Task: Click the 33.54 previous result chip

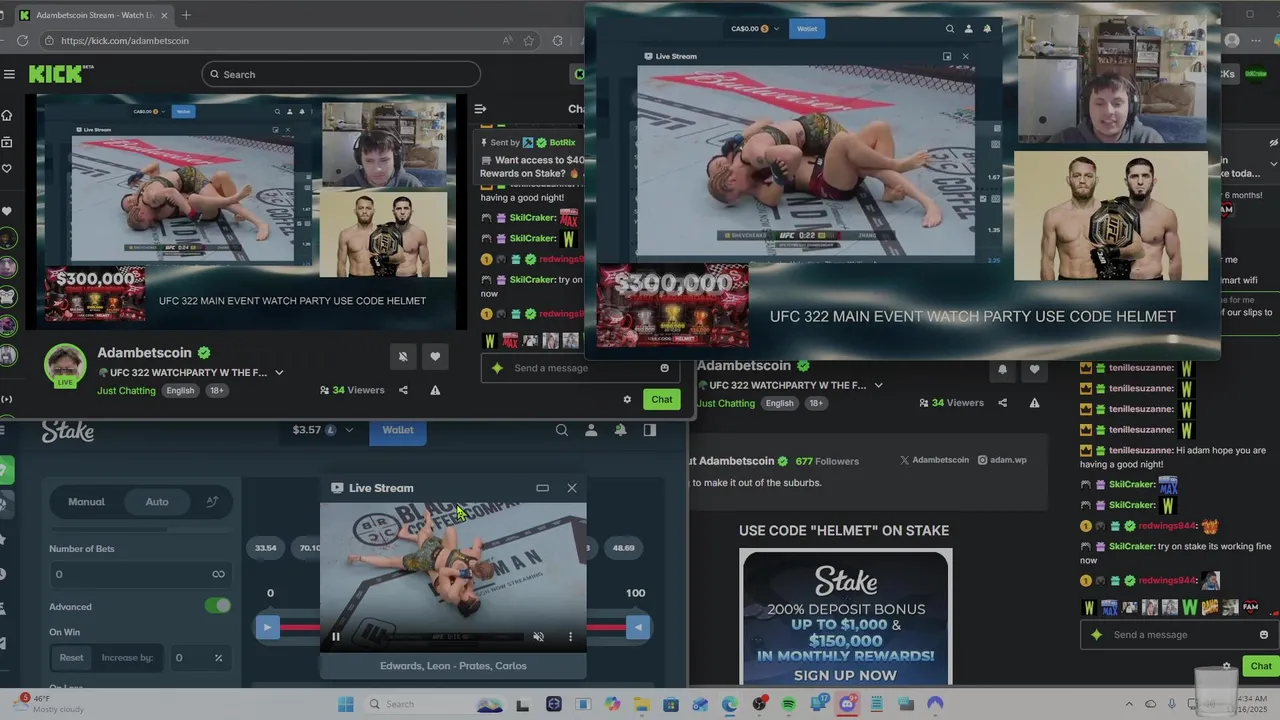Action: pos(266,548)
